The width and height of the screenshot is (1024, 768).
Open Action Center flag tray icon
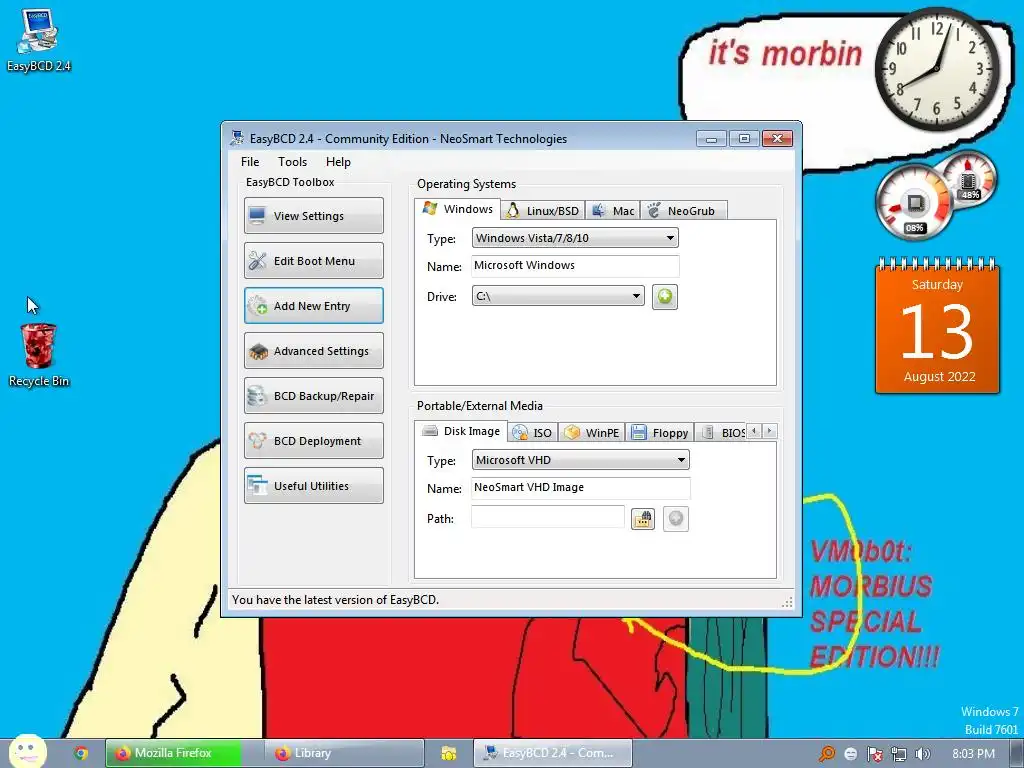874,754
